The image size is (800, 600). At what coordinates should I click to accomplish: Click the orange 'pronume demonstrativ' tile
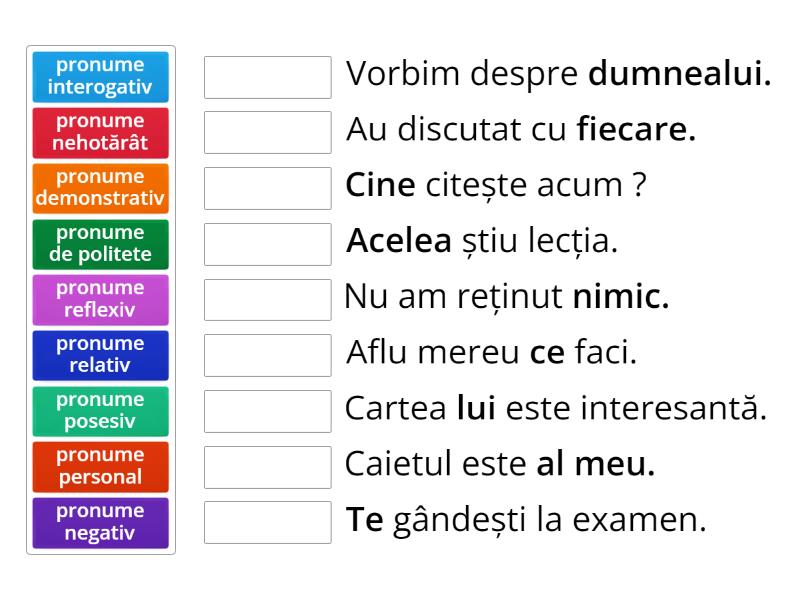tap(100, 188)
